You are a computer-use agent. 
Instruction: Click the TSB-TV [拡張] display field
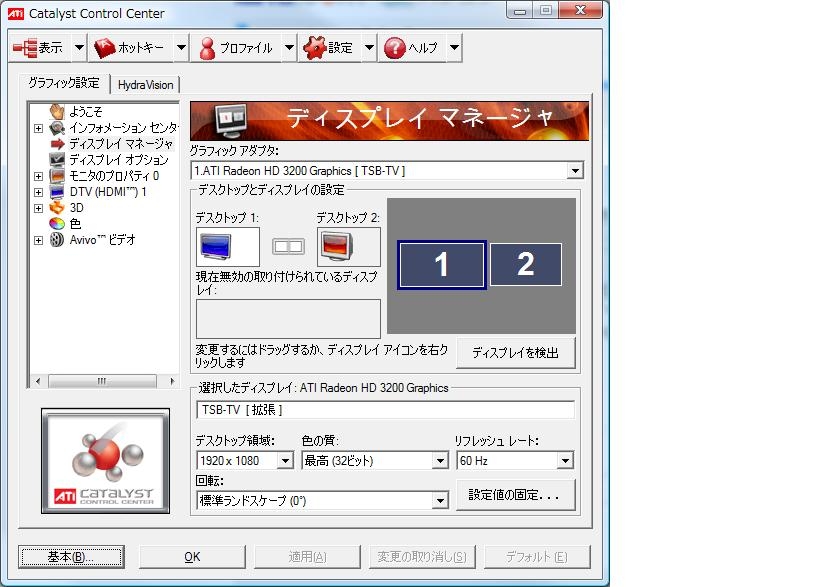(x=385, y=410)
